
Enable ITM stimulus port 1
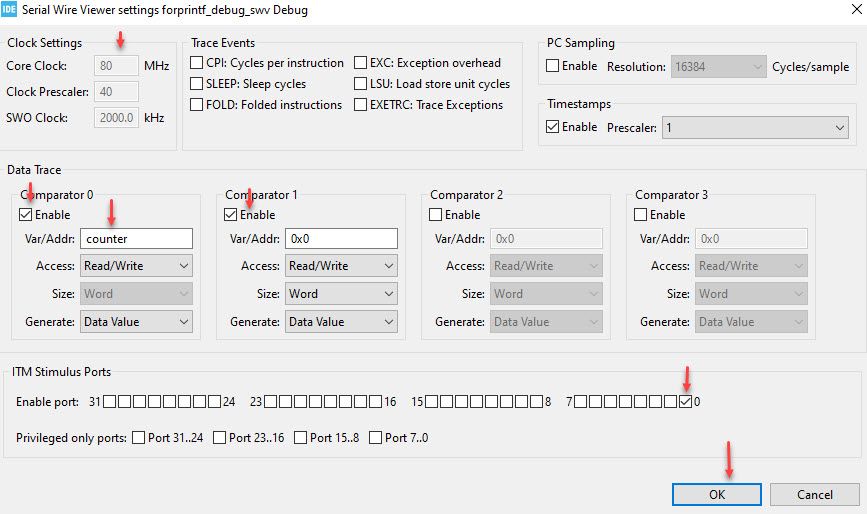671,401
